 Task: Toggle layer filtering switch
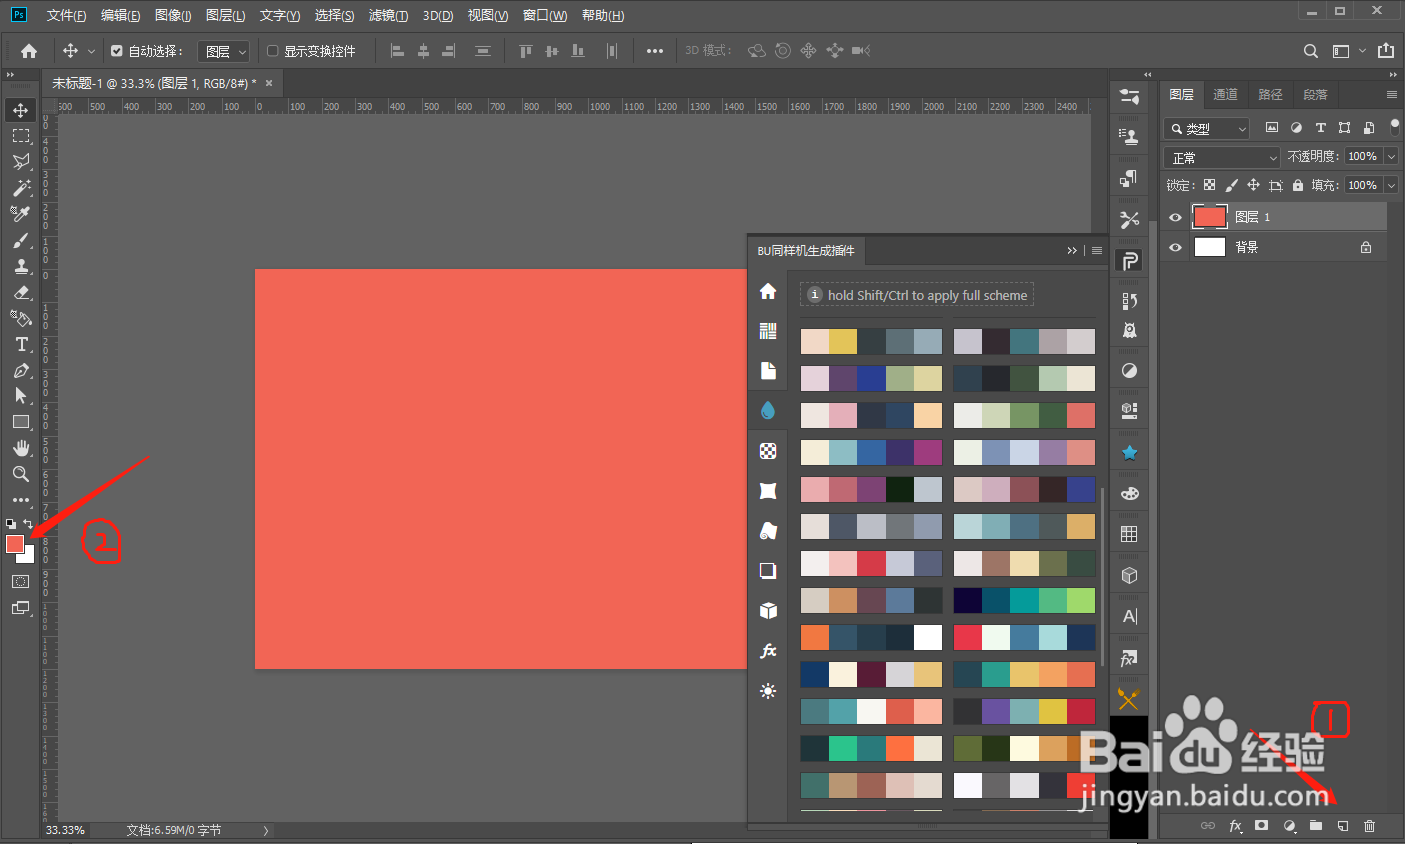click(x=1394, y=128)
